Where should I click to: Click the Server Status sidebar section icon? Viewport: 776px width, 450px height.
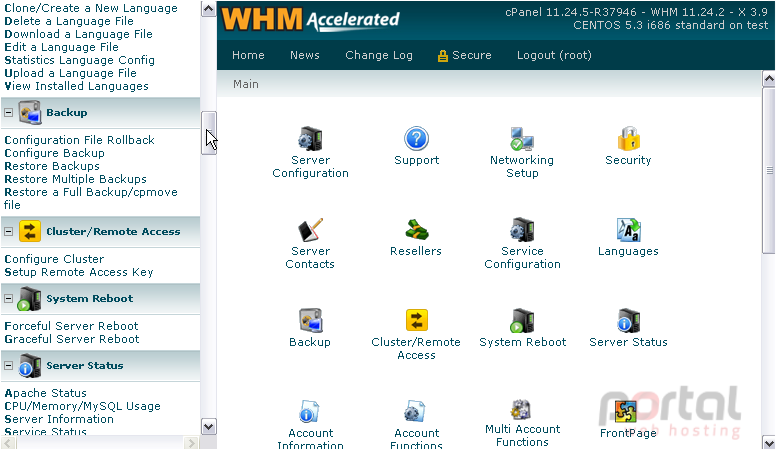click(x=30, y=366)
